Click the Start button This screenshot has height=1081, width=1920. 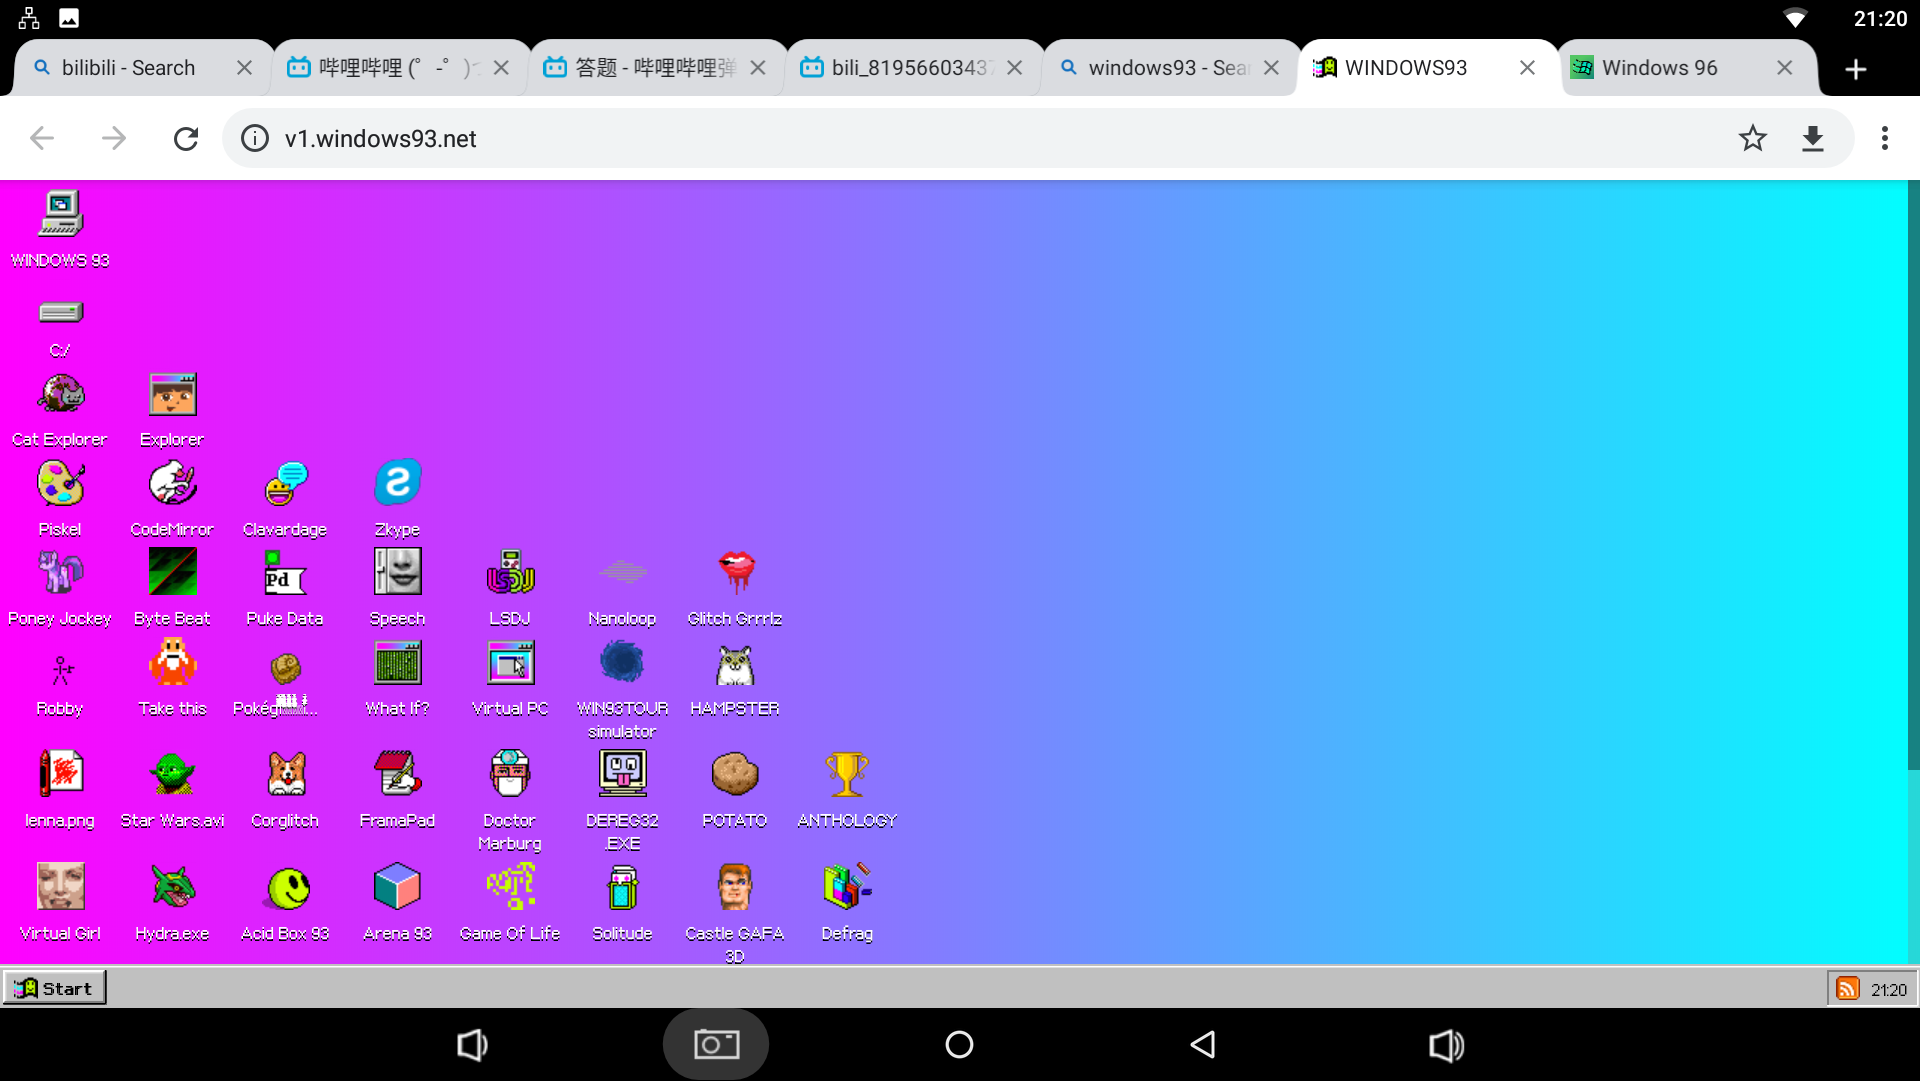click(x=54, y=988)
